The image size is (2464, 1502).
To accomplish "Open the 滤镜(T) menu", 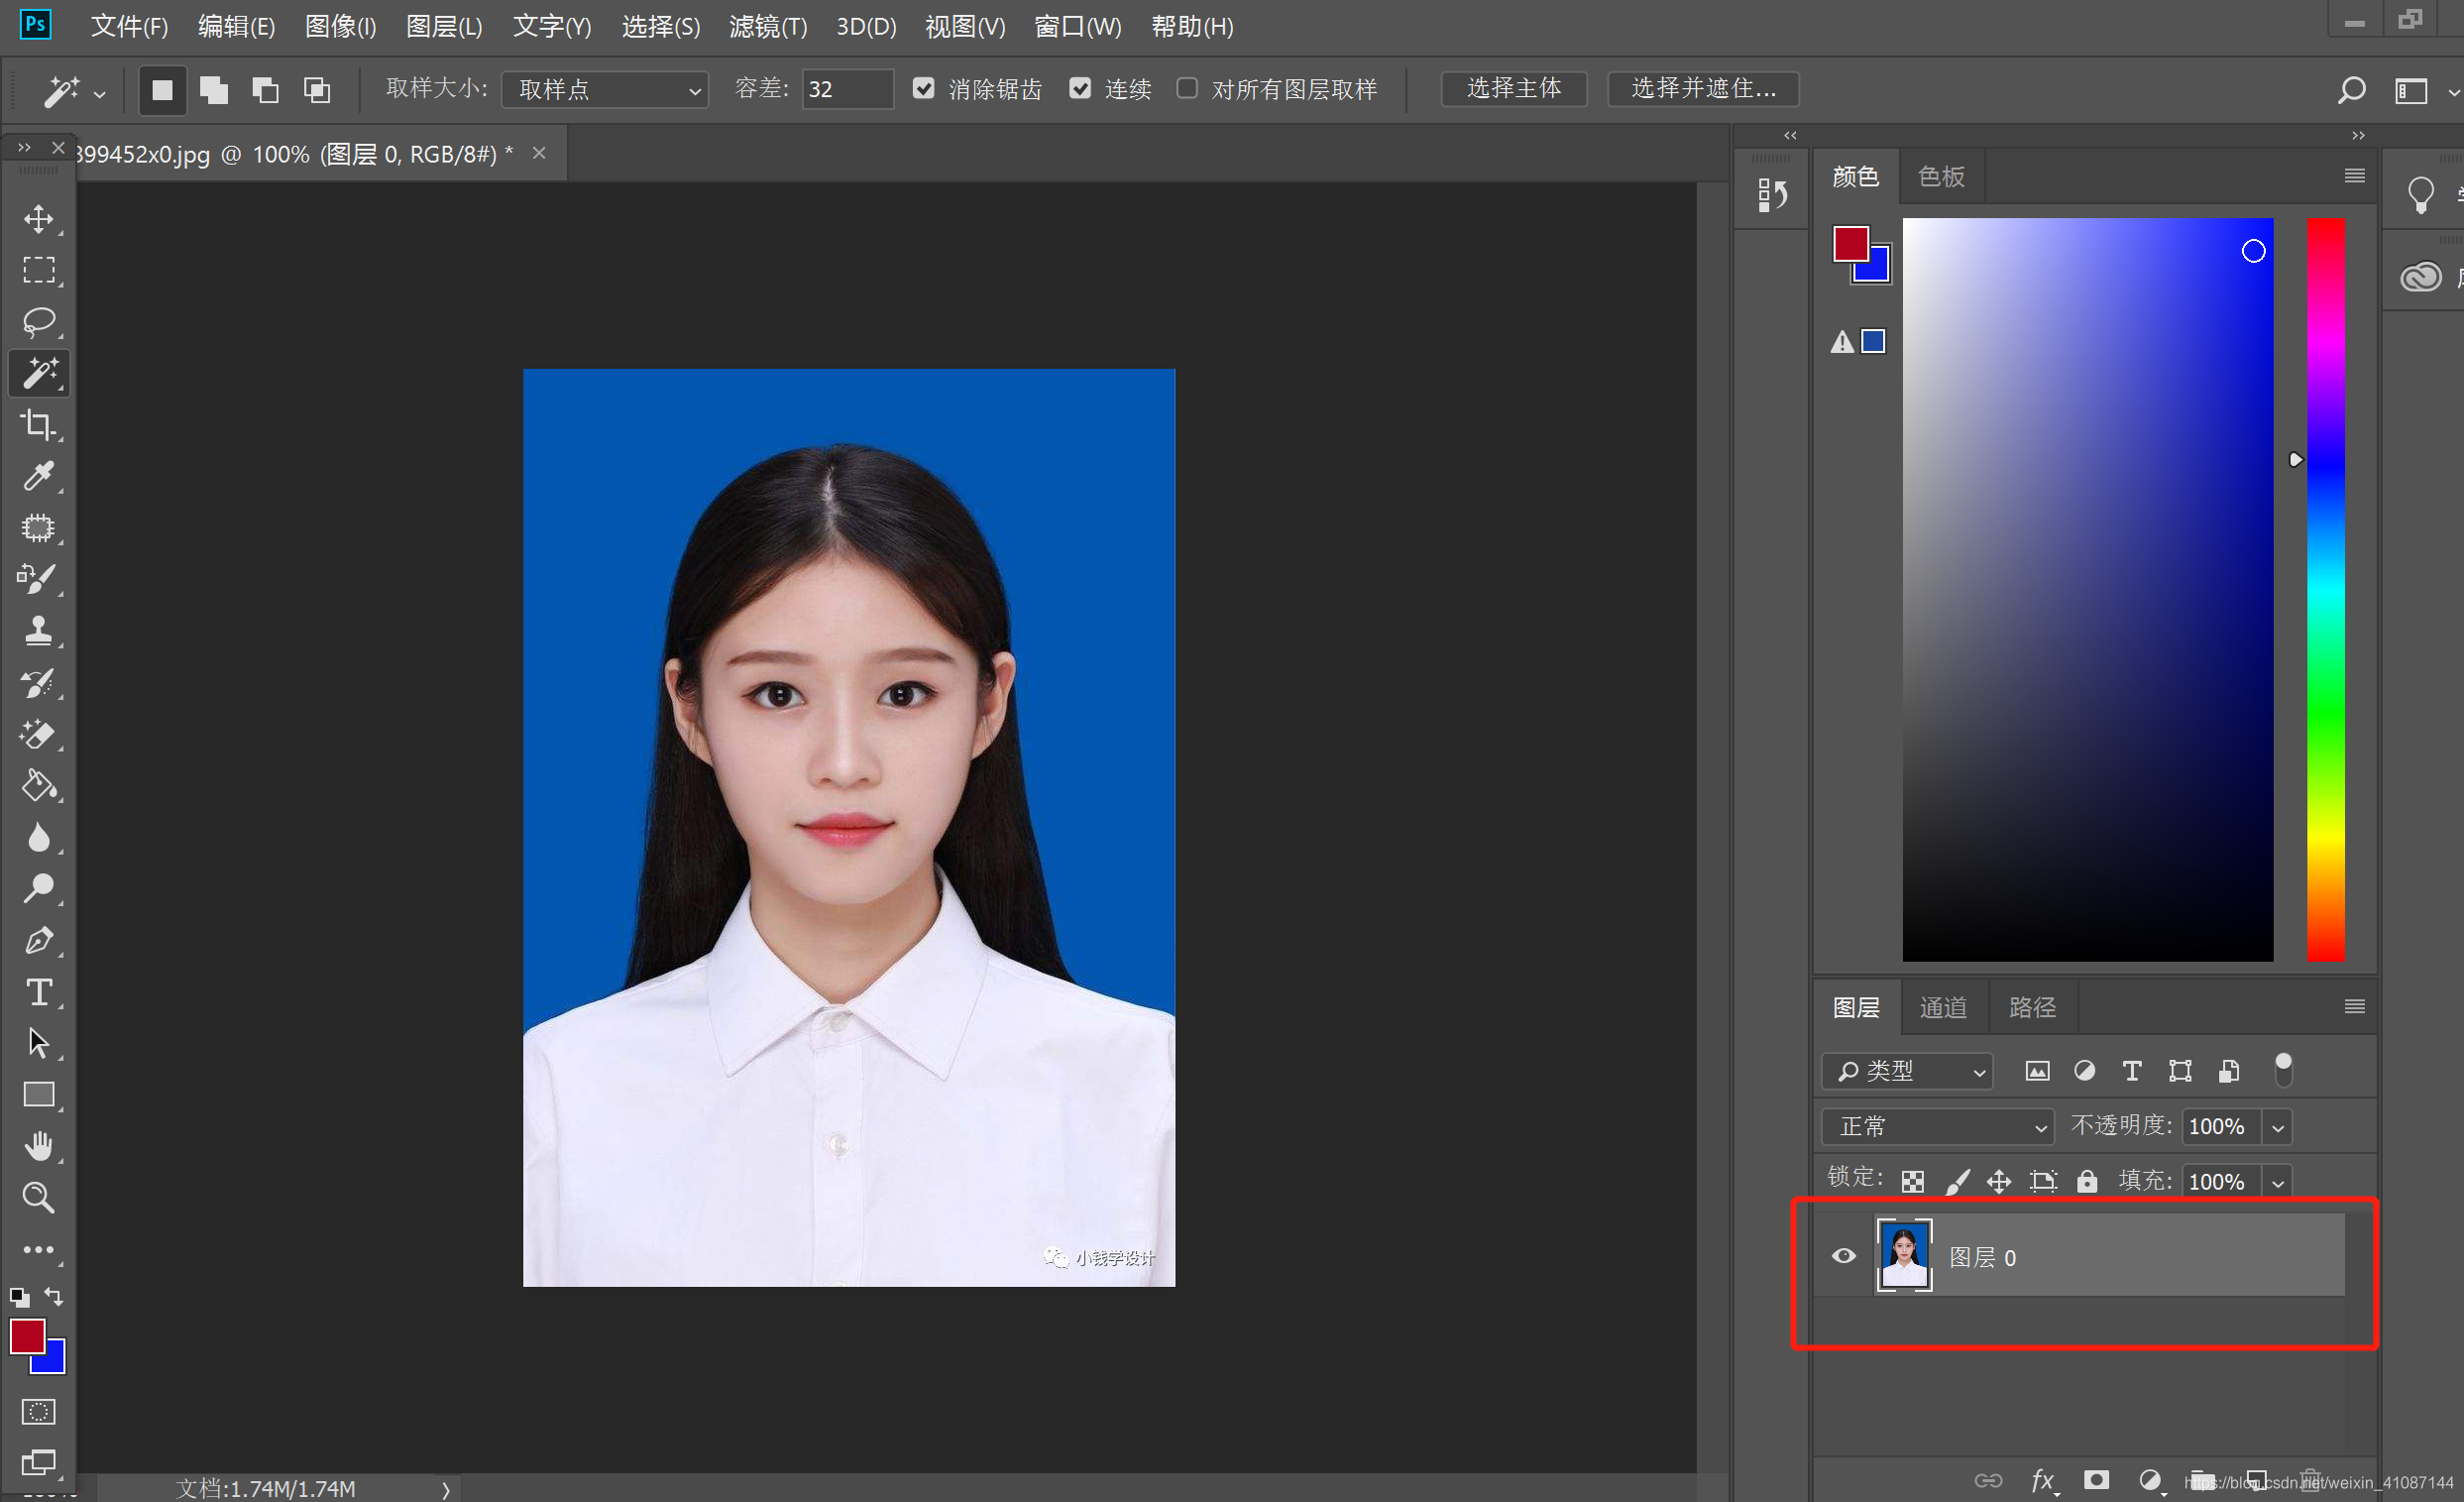I will click(767, 27).
